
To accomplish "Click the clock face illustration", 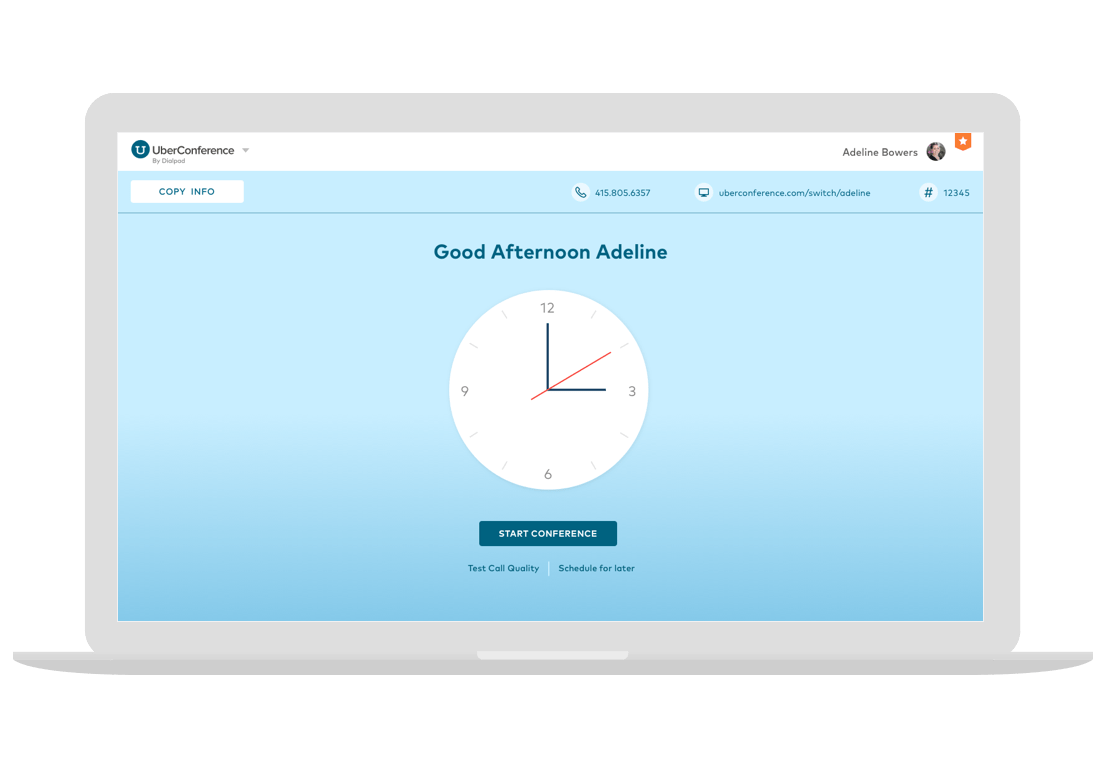I will pos(548,390).
